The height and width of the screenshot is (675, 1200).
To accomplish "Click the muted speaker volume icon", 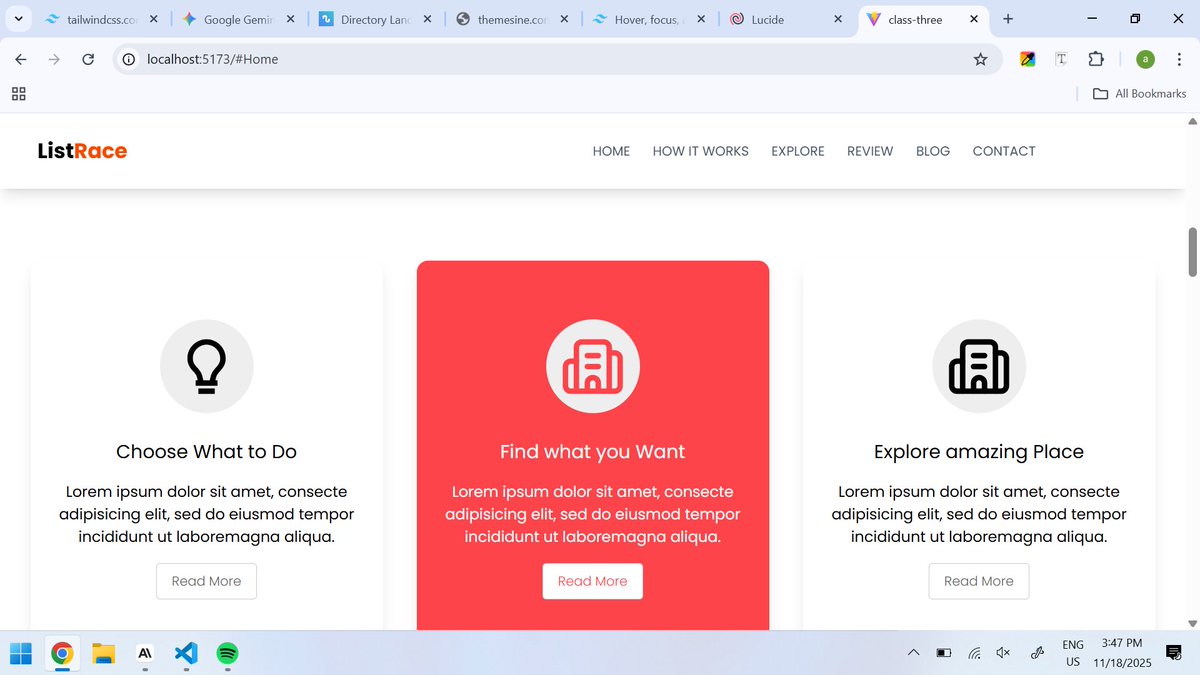I will (x=1004, y=653).
